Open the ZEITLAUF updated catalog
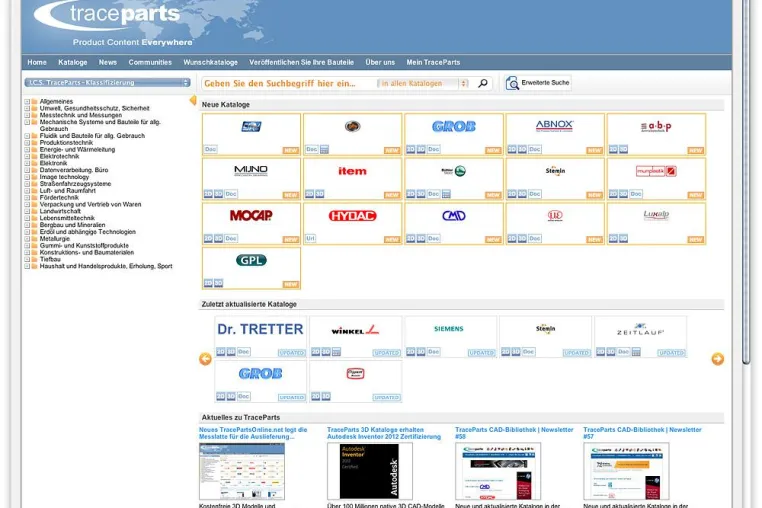Viewport: 762px width, 508px height. click(x=640, y=329)
